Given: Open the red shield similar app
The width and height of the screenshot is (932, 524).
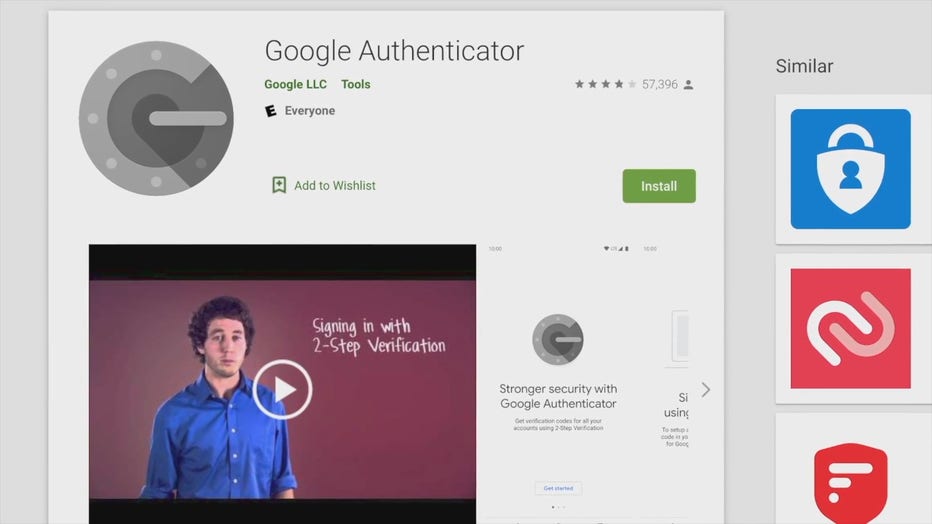Looking at the screenshot, I should [x=850, y=482].
